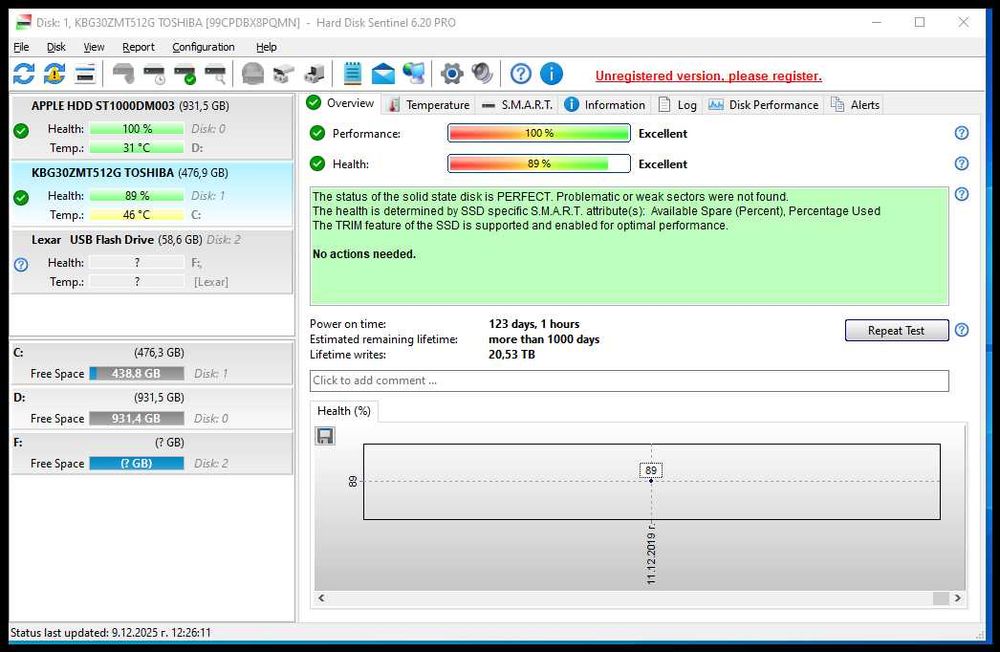Click the 'No actions needed.' text
Image resolution: width=1000 pixels, height=652 pixels.
(x=364, y=254)
